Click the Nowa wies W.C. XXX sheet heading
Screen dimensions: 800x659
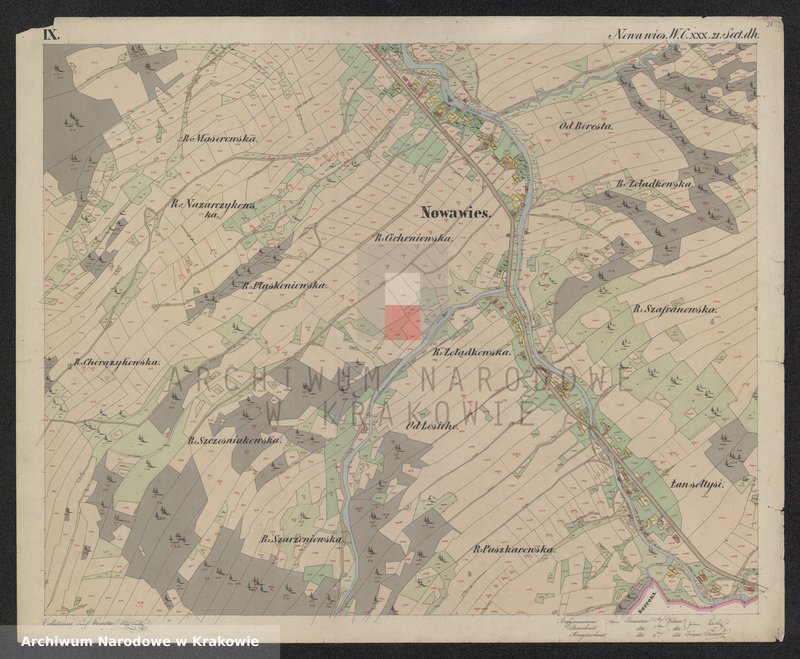[684, 36]
